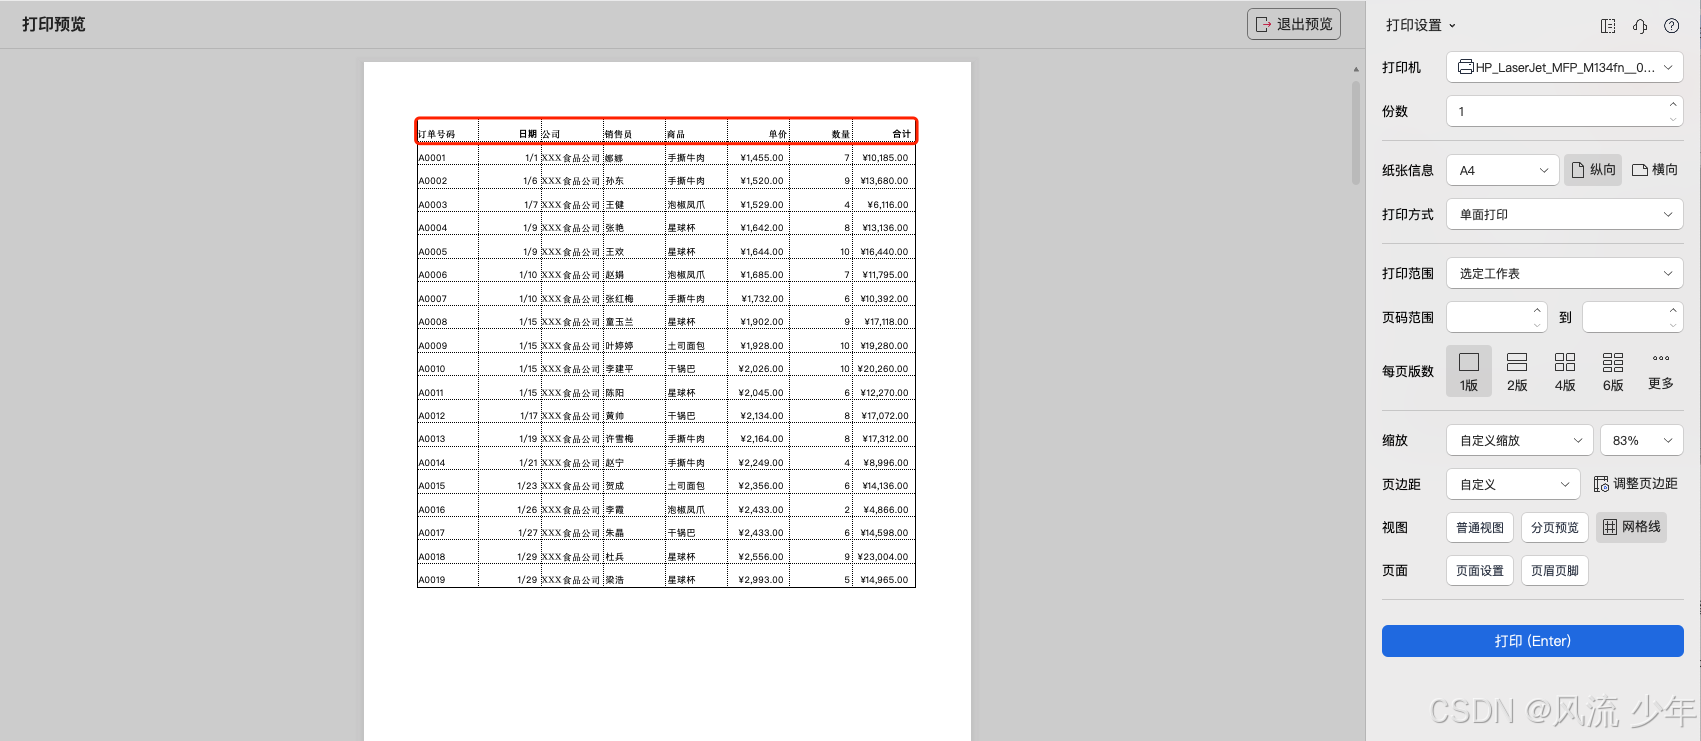Viewport: 1701px width, 741px height.
Task: Open the HP_LaserJet printer dropdown
Action: [x=1565, y=68]
